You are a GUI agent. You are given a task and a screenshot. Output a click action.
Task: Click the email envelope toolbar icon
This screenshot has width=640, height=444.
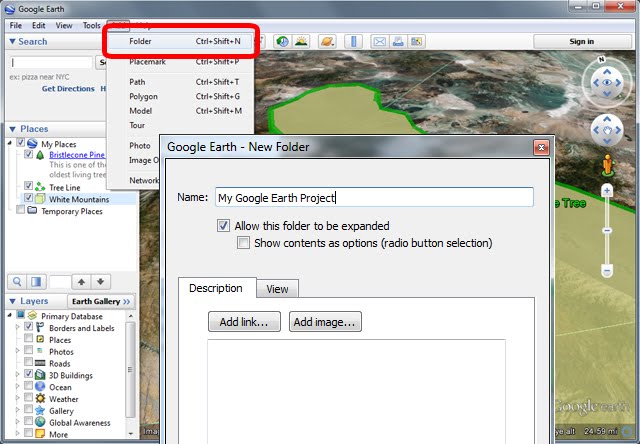[x=380, y=41]
